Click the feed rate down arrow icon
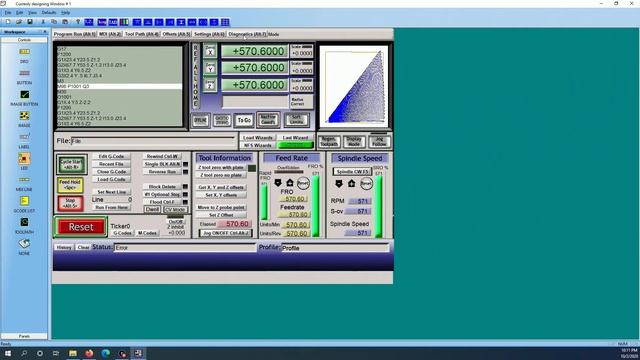The width and height of the screenshot is (640, 360). (x=278, y=183)
